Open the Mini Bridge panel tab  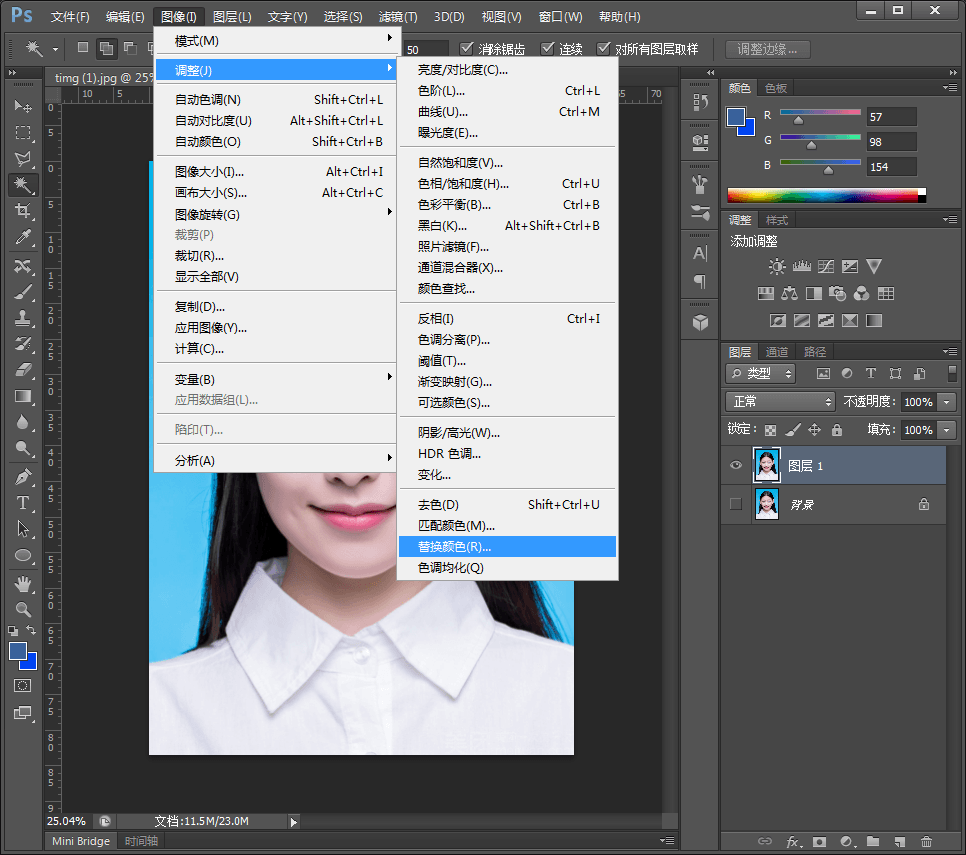click(81, 841)
